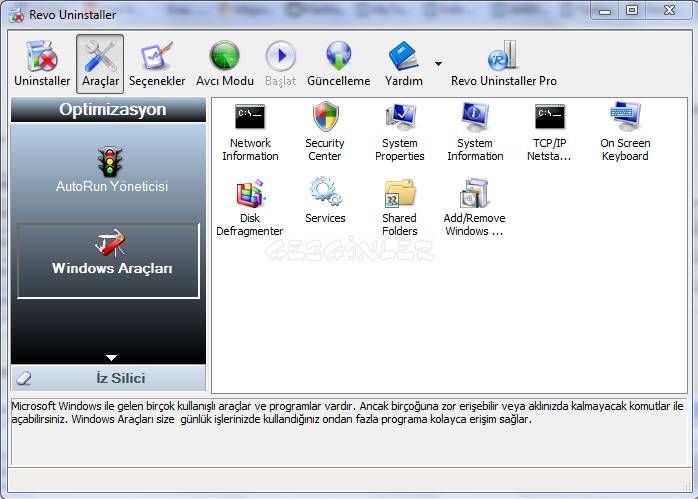Open the Shared Folders tool
Screen dimensions: 698x499
tap(400, 207)
